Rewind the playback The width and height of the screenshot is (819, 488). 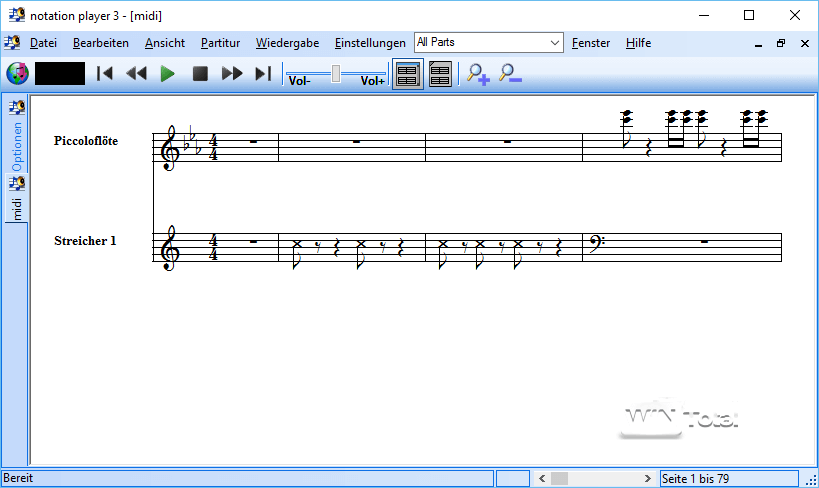tap(136, 74)
